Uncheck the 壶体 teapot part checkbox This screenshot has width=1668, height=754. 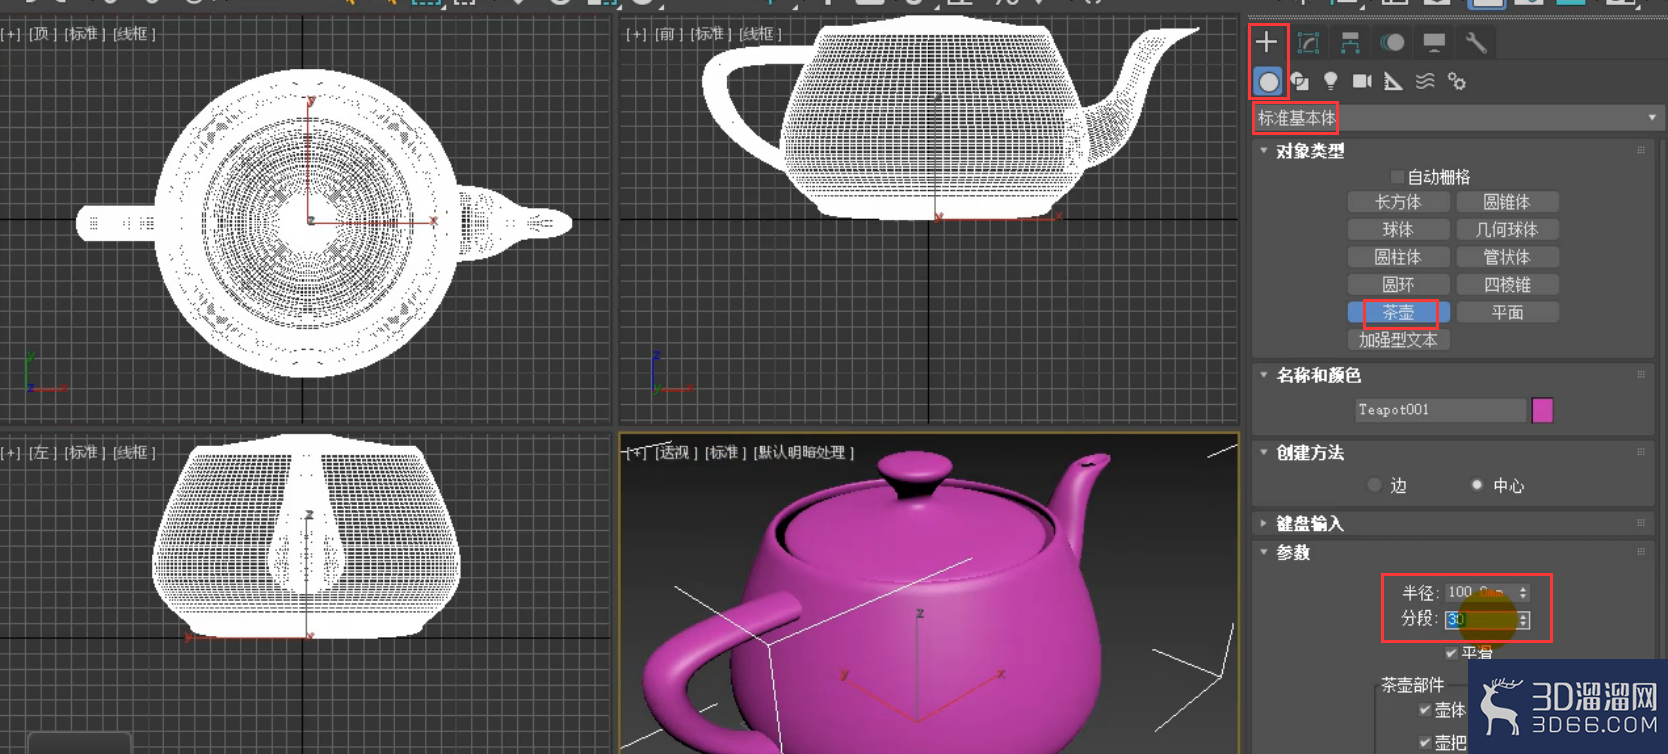[x=1425, y=710]
